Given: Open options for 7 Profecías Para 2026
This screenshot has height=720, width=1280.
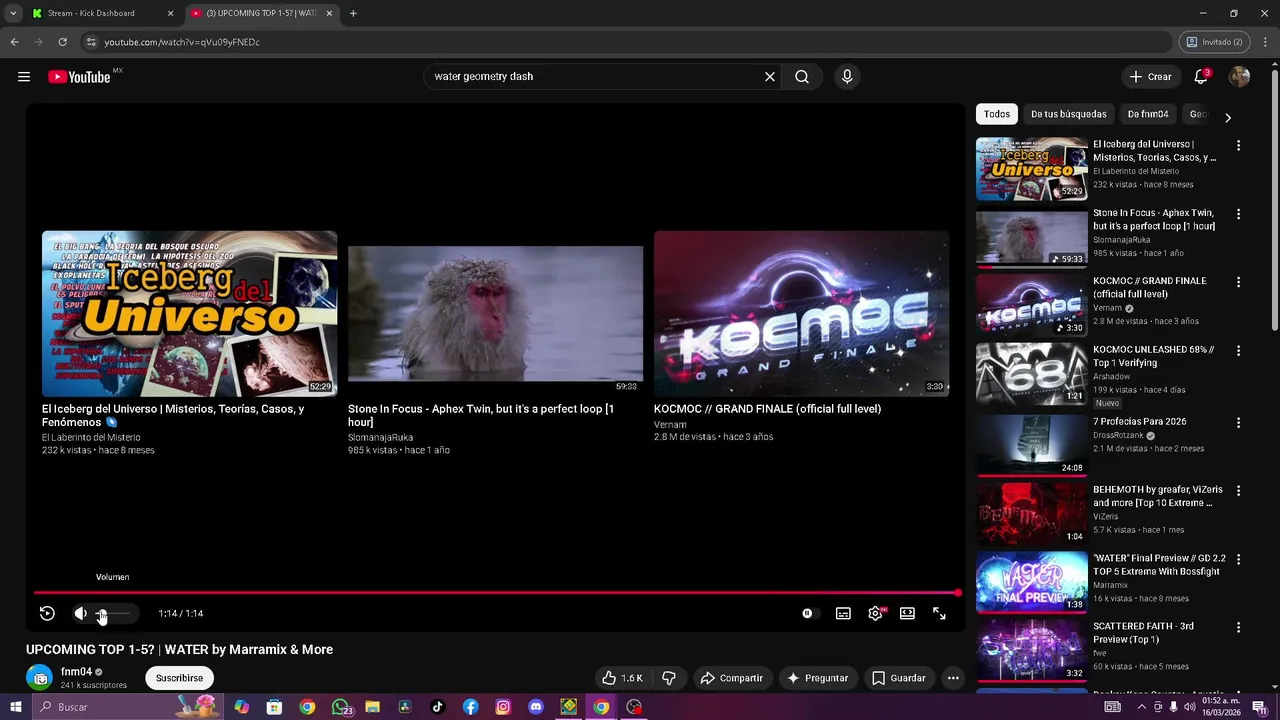Looking at the screenshot, I should pyautogui.click(x=1238, y=423).
